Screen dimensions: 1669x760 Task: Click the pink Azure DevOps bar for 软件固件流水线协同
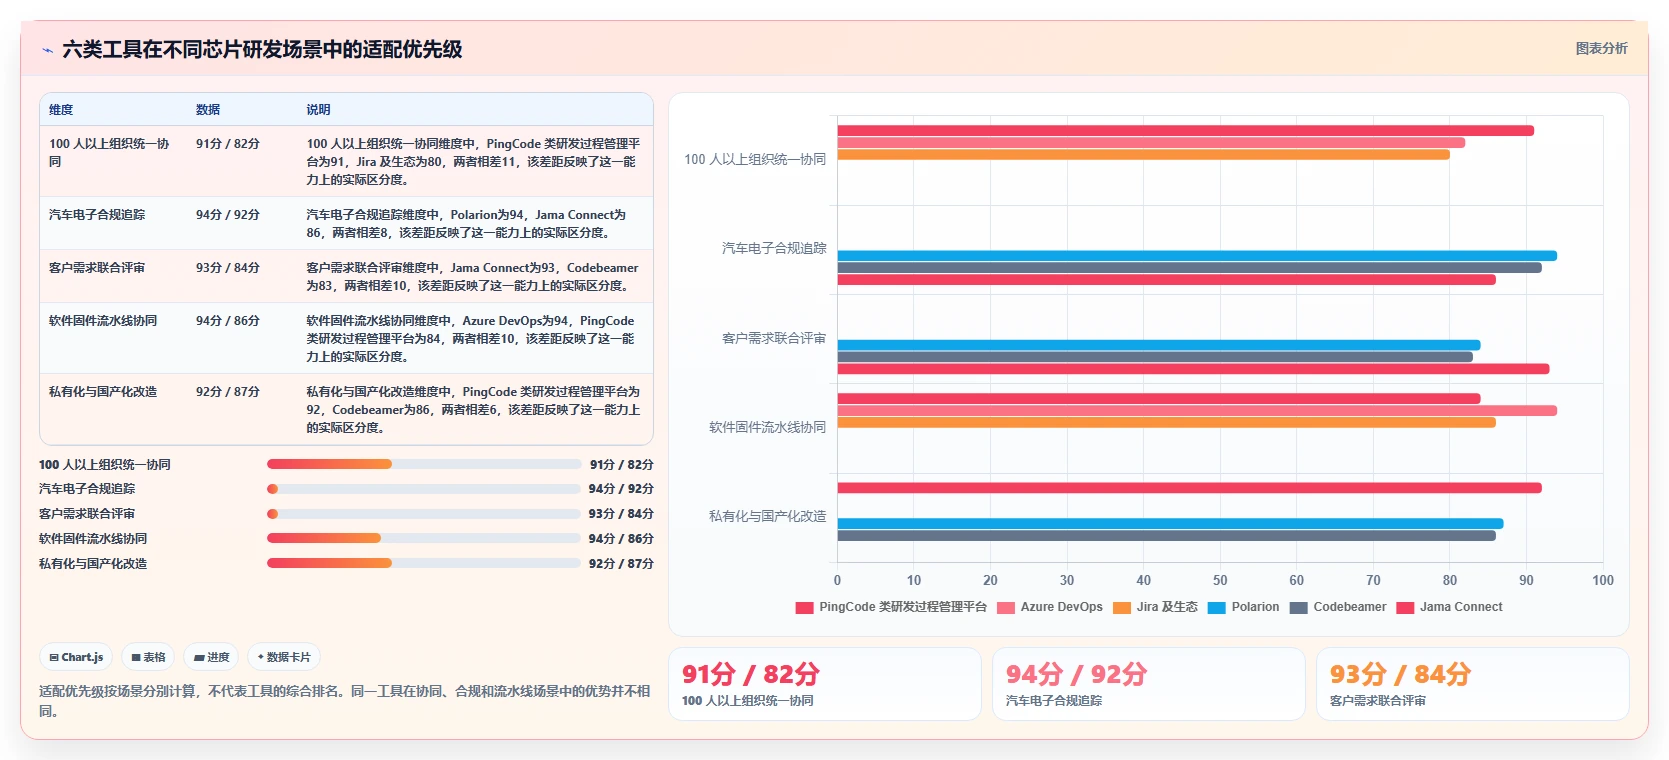coord(1197,411)
